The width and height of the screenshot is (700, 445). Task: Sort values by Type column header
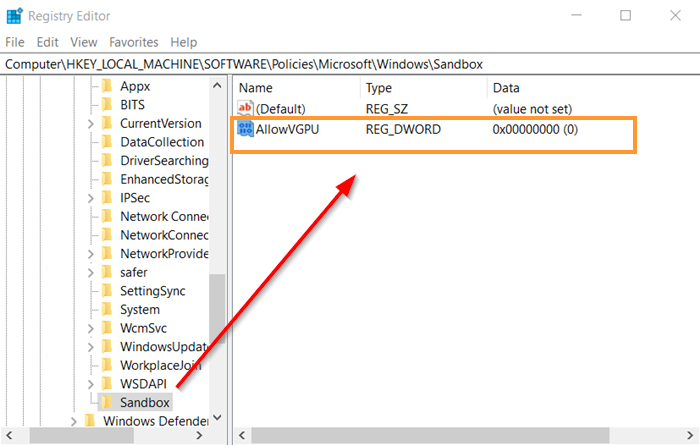[x=423, y=87]
